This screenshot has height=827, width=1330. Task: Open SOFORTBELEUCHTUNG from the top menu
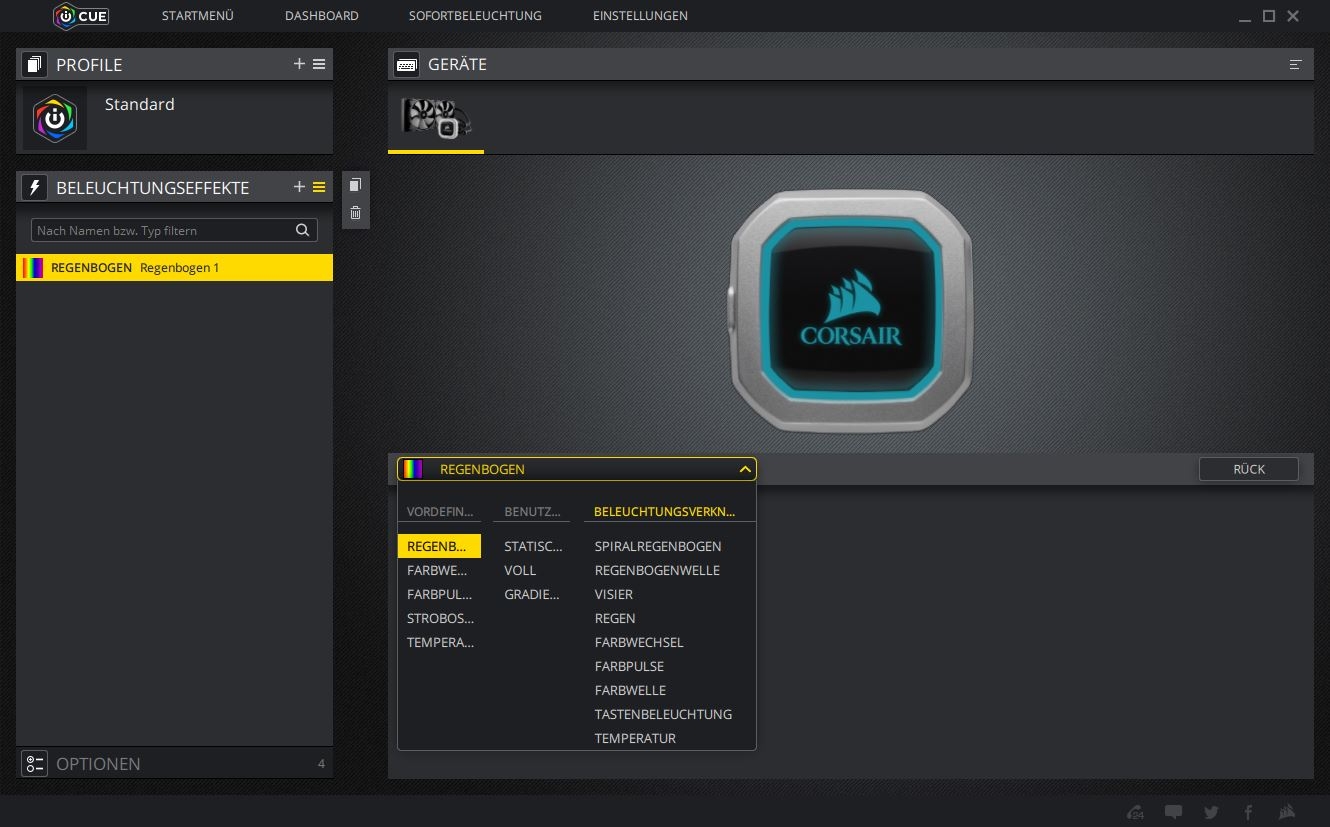[475, 16]
